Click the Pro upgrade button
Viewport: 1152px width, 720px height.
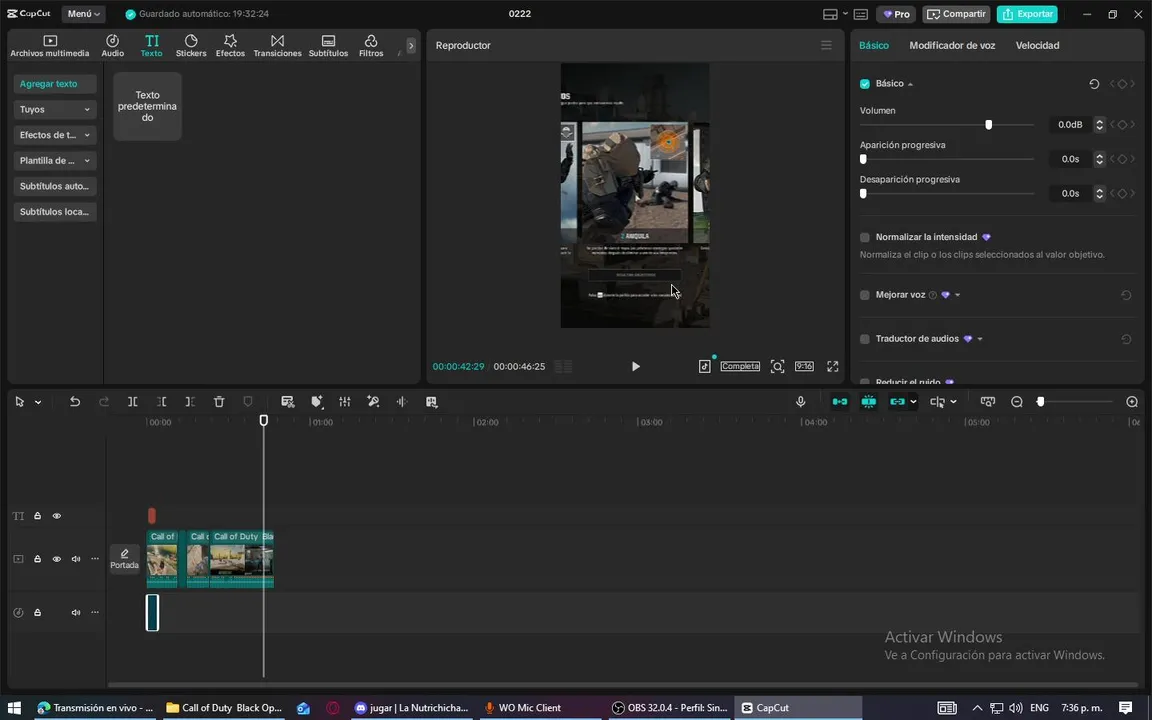896,14
